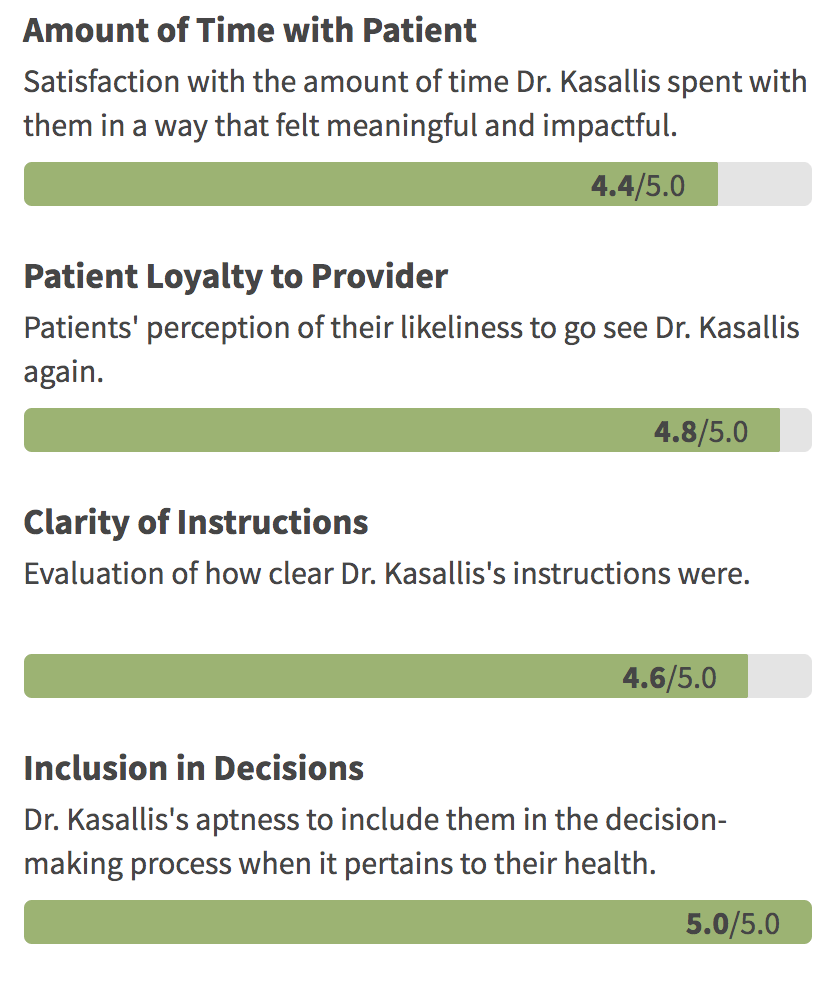
Task: Click the Patient Loyalty to Provider heading
Action: (235, 276)
